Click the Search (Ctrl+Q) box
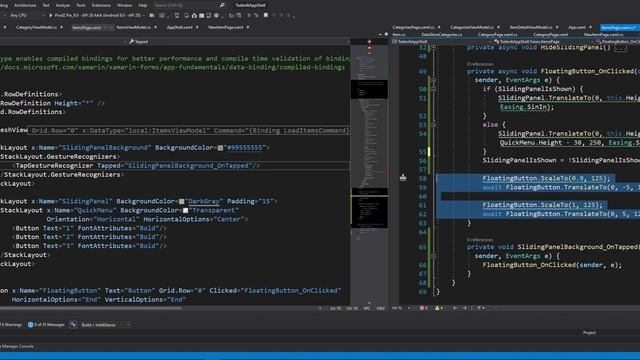Screen dimensions: 640x360 pos(186,5)
